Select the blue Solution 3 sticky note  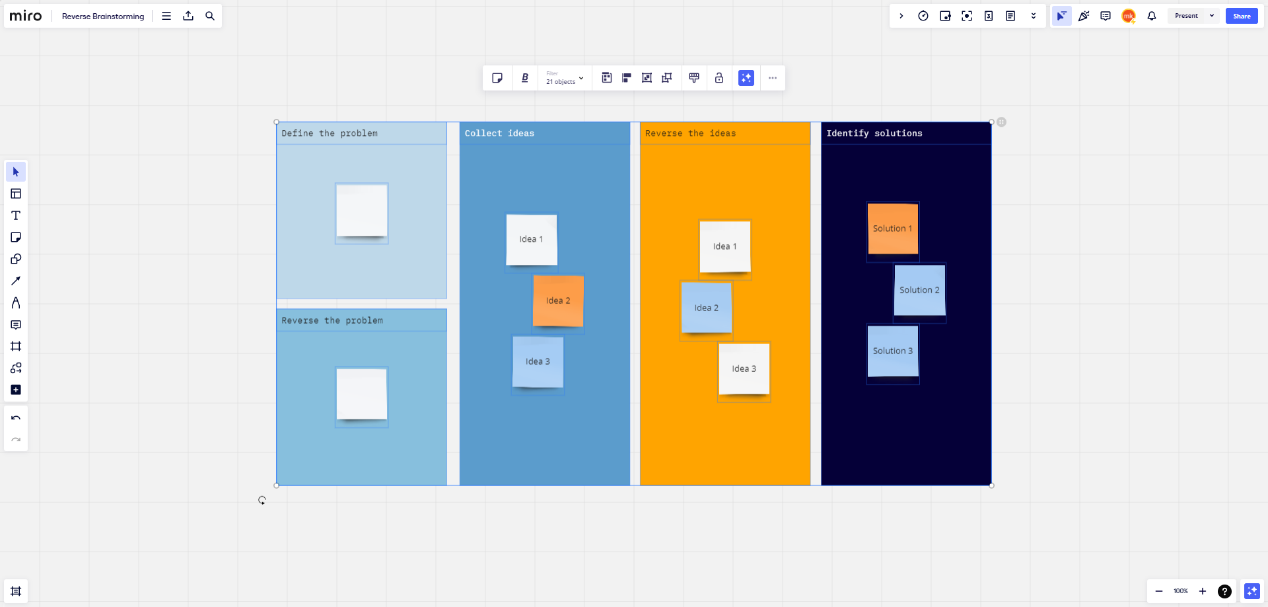coord(893,351)
